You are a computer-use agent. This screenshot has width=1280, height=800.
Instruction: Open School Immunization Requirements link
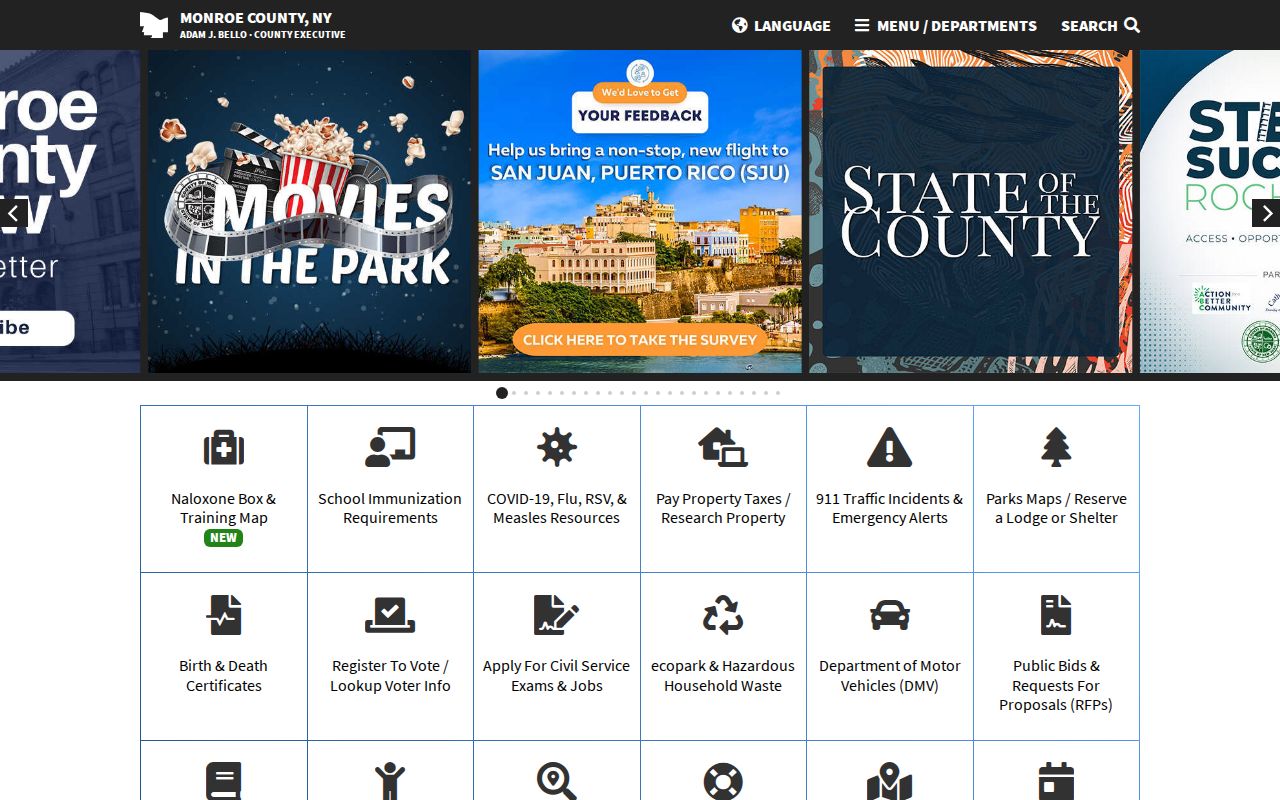390,508
